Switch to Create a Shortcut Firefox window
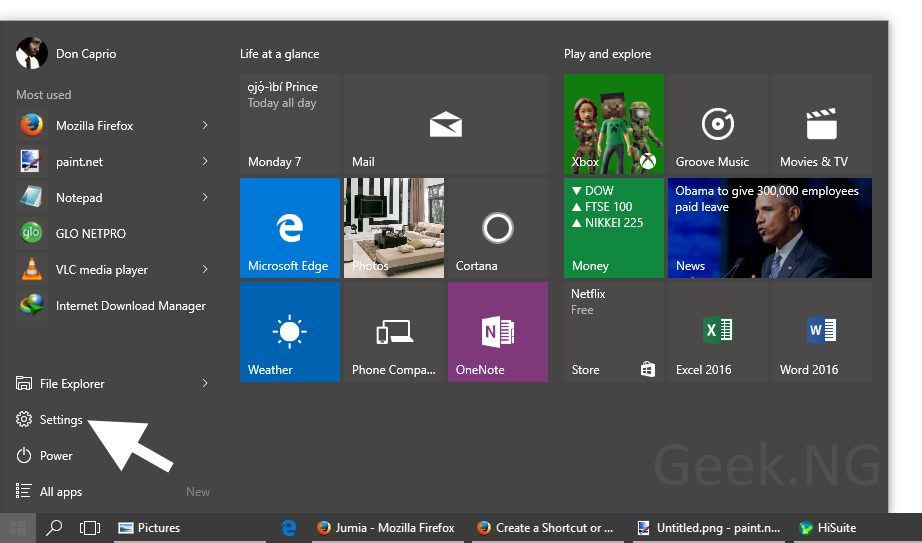The height and width of the screenshot is (543, 922). point(546,528)
